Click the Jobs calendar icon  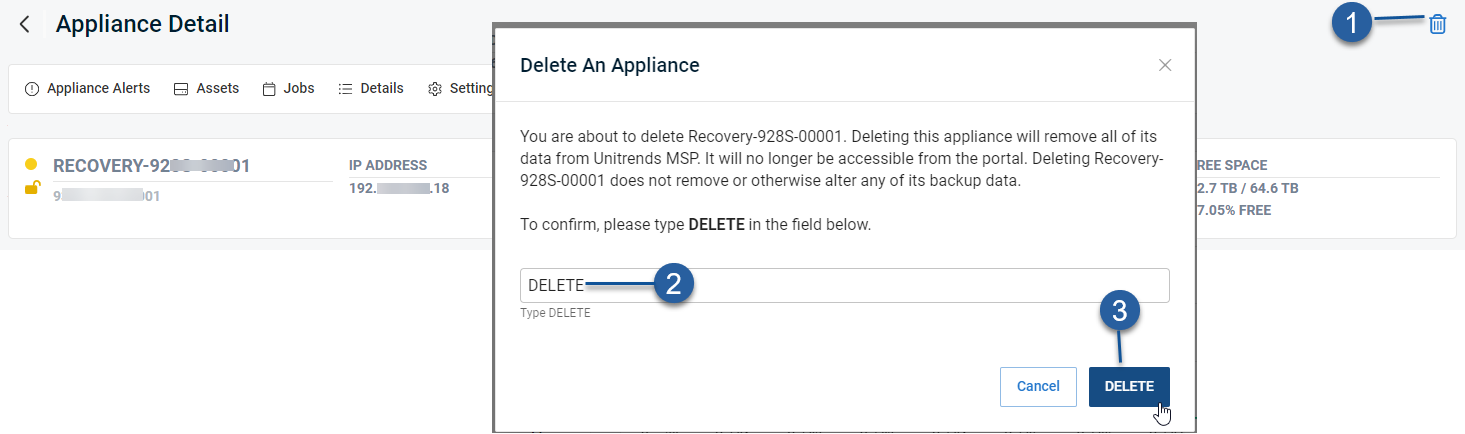pyautogui.click(x=269, y=89)
